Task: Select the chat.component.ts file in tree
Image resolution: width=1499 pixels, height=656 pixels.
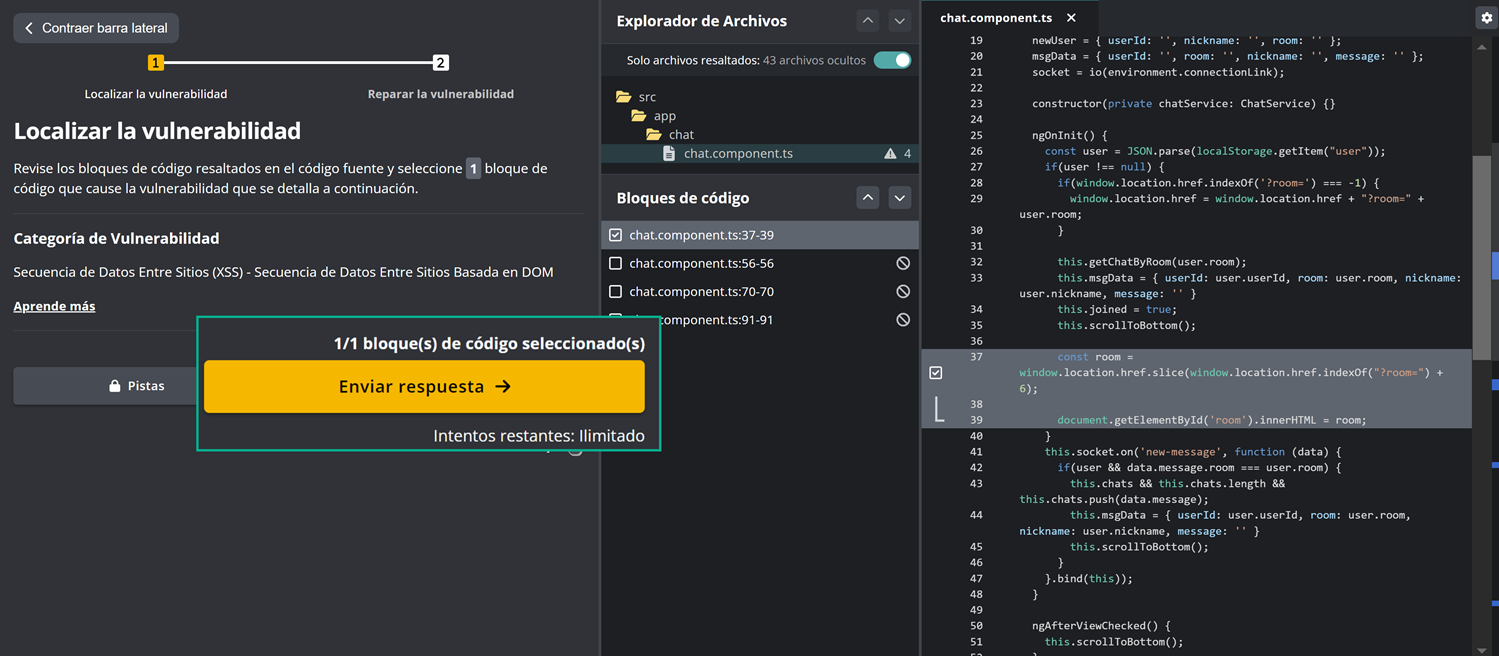Action: pyautogui.click(x=738, y=154)
